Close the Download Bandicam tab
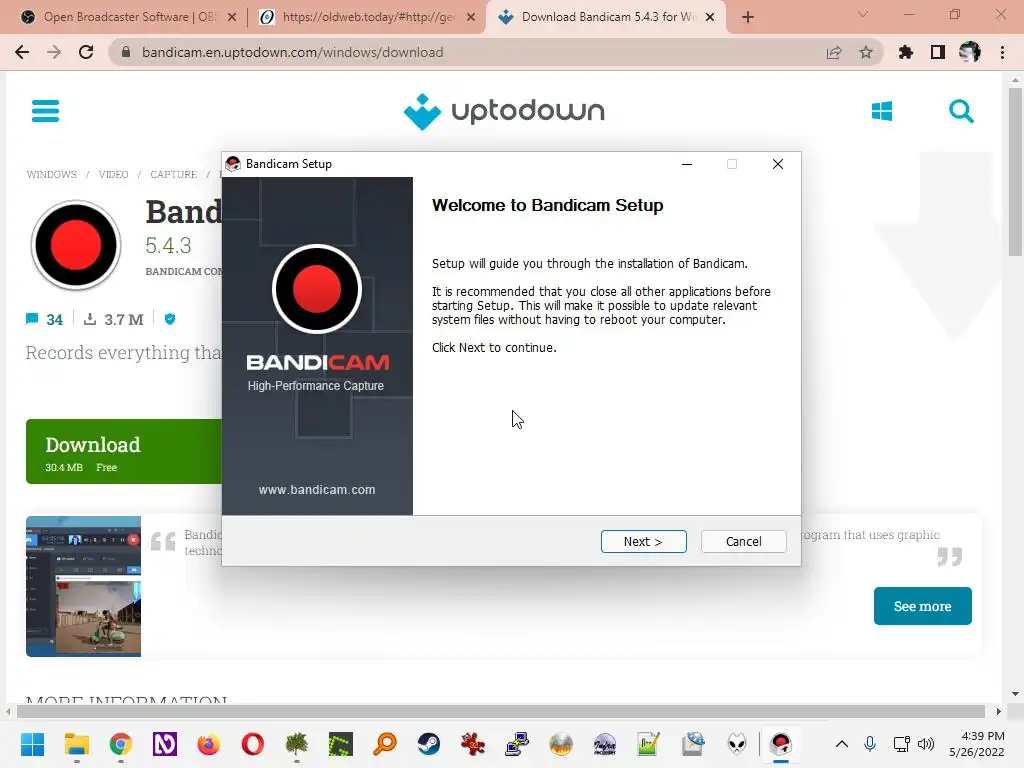The width and height of the screenshot is (1024, 768). coord(710,17)
